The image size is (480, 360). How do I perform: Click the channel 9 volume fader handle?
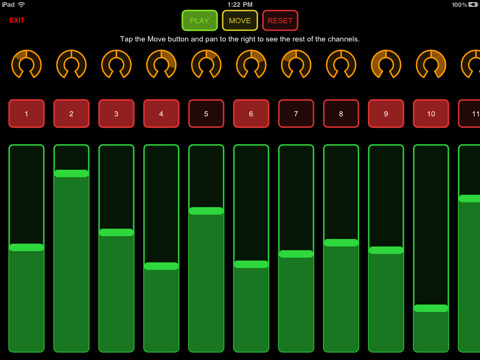[x=386, y=250]
